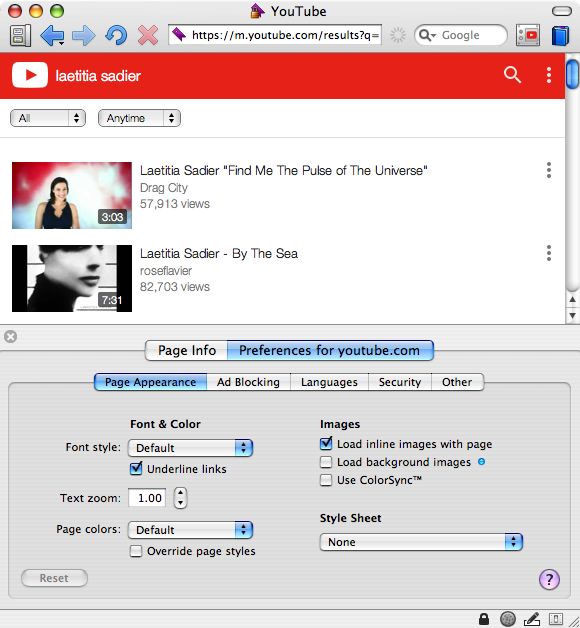580x628 pixels.
Task: Open Font style Default dropdown
Action: (190, 448)
